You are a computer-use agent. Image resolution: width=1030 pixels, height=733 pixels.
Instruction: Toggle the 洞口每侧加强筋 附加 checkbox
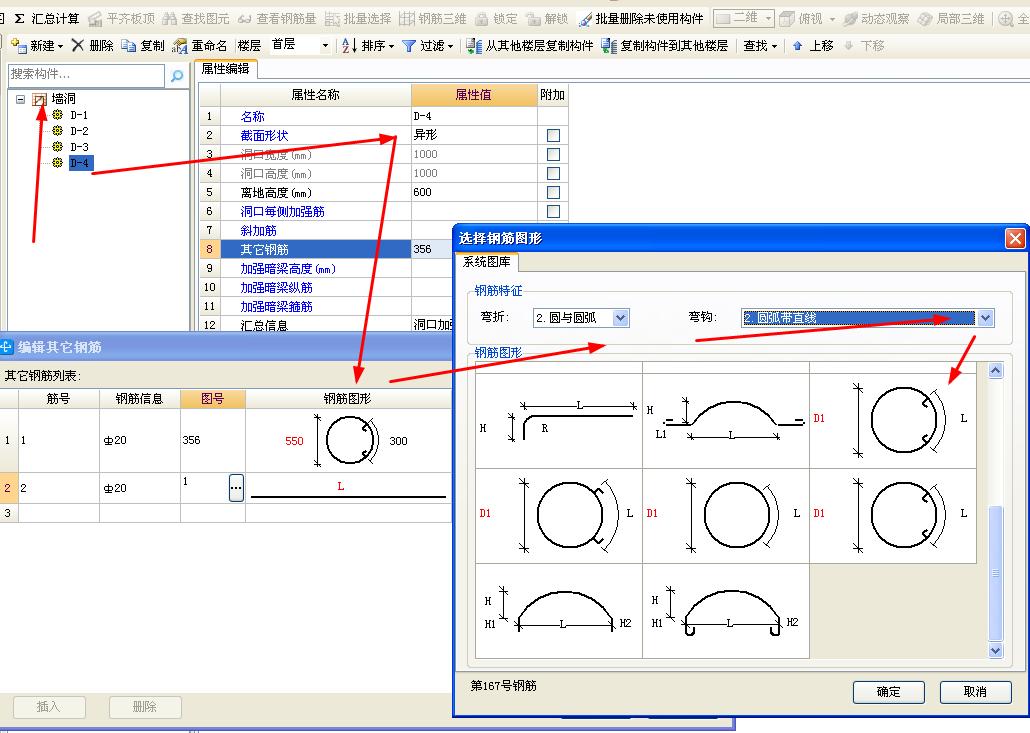pyautogui.click(x=553, y=211)
